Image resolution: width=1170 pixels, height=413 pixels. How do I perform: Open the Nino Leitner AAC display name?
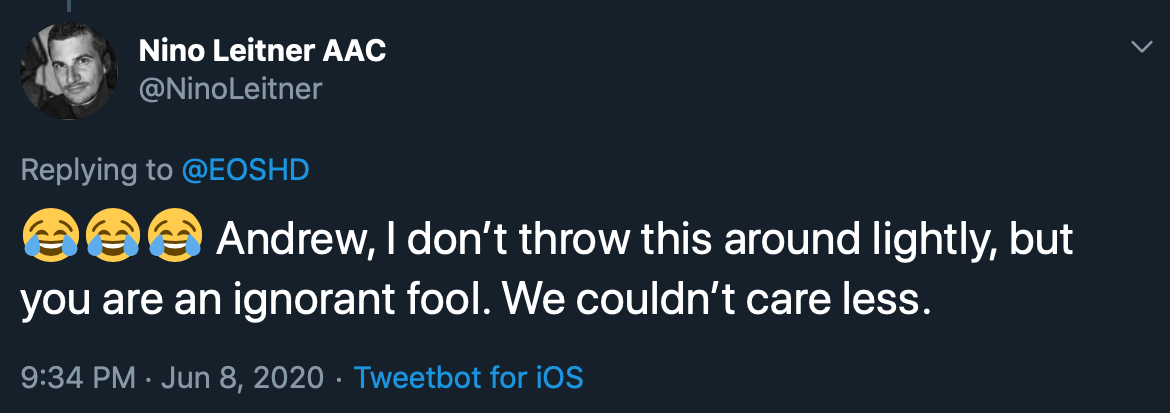(x=261, y=50)
